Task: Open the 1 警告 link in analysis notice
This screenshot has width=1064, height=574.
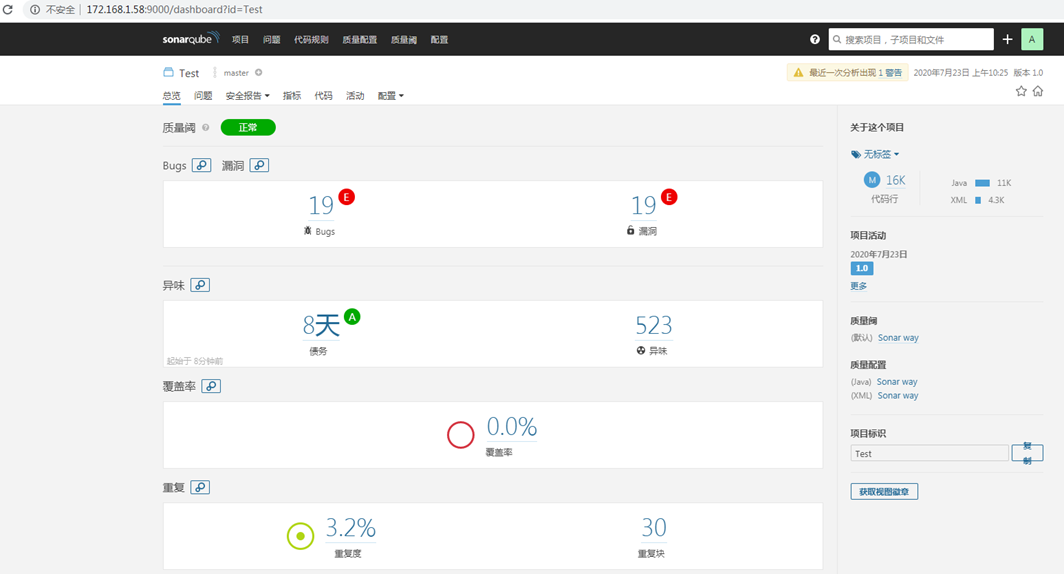Action: point(890,73)
